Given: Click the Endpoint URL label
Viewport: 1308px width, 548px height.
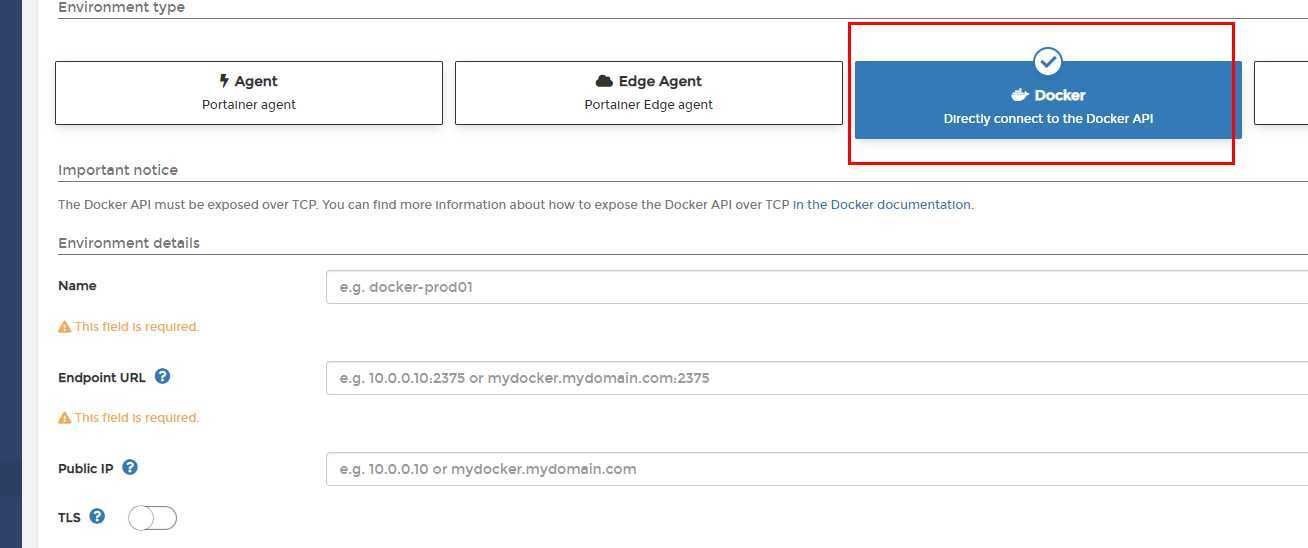Looking at the screenshot, I should click(x=102, y=378).
